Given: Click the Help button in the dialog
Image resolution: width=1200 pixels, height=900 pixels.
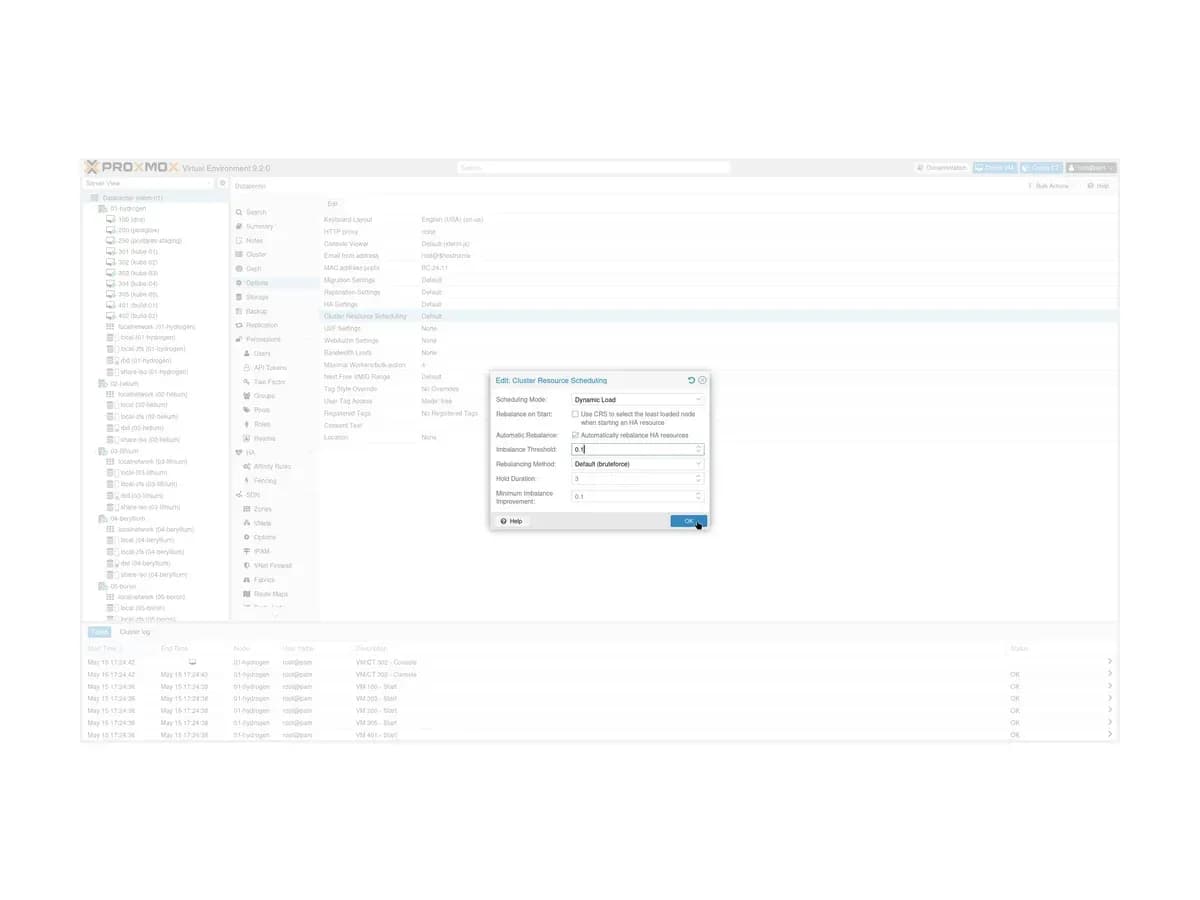Looking at the screenshot, I should point(511,521).
